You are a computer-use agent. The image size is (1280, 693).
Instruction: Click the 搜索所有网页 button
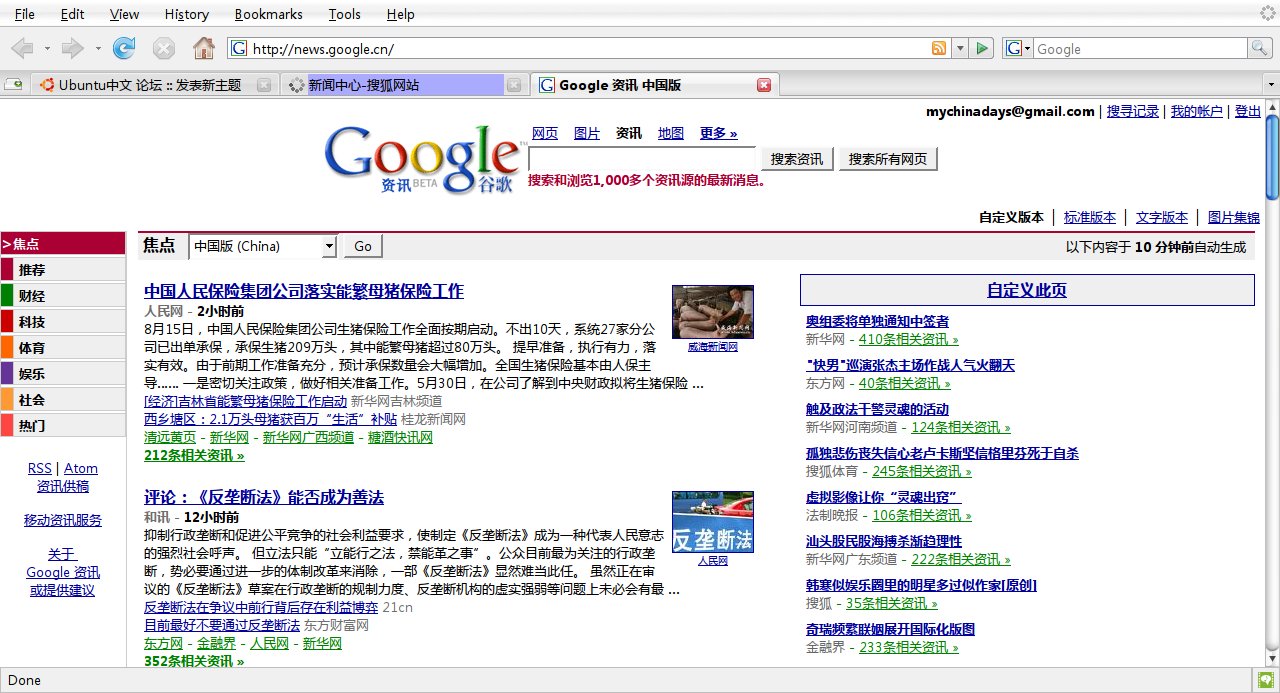[x=888, y=159]
